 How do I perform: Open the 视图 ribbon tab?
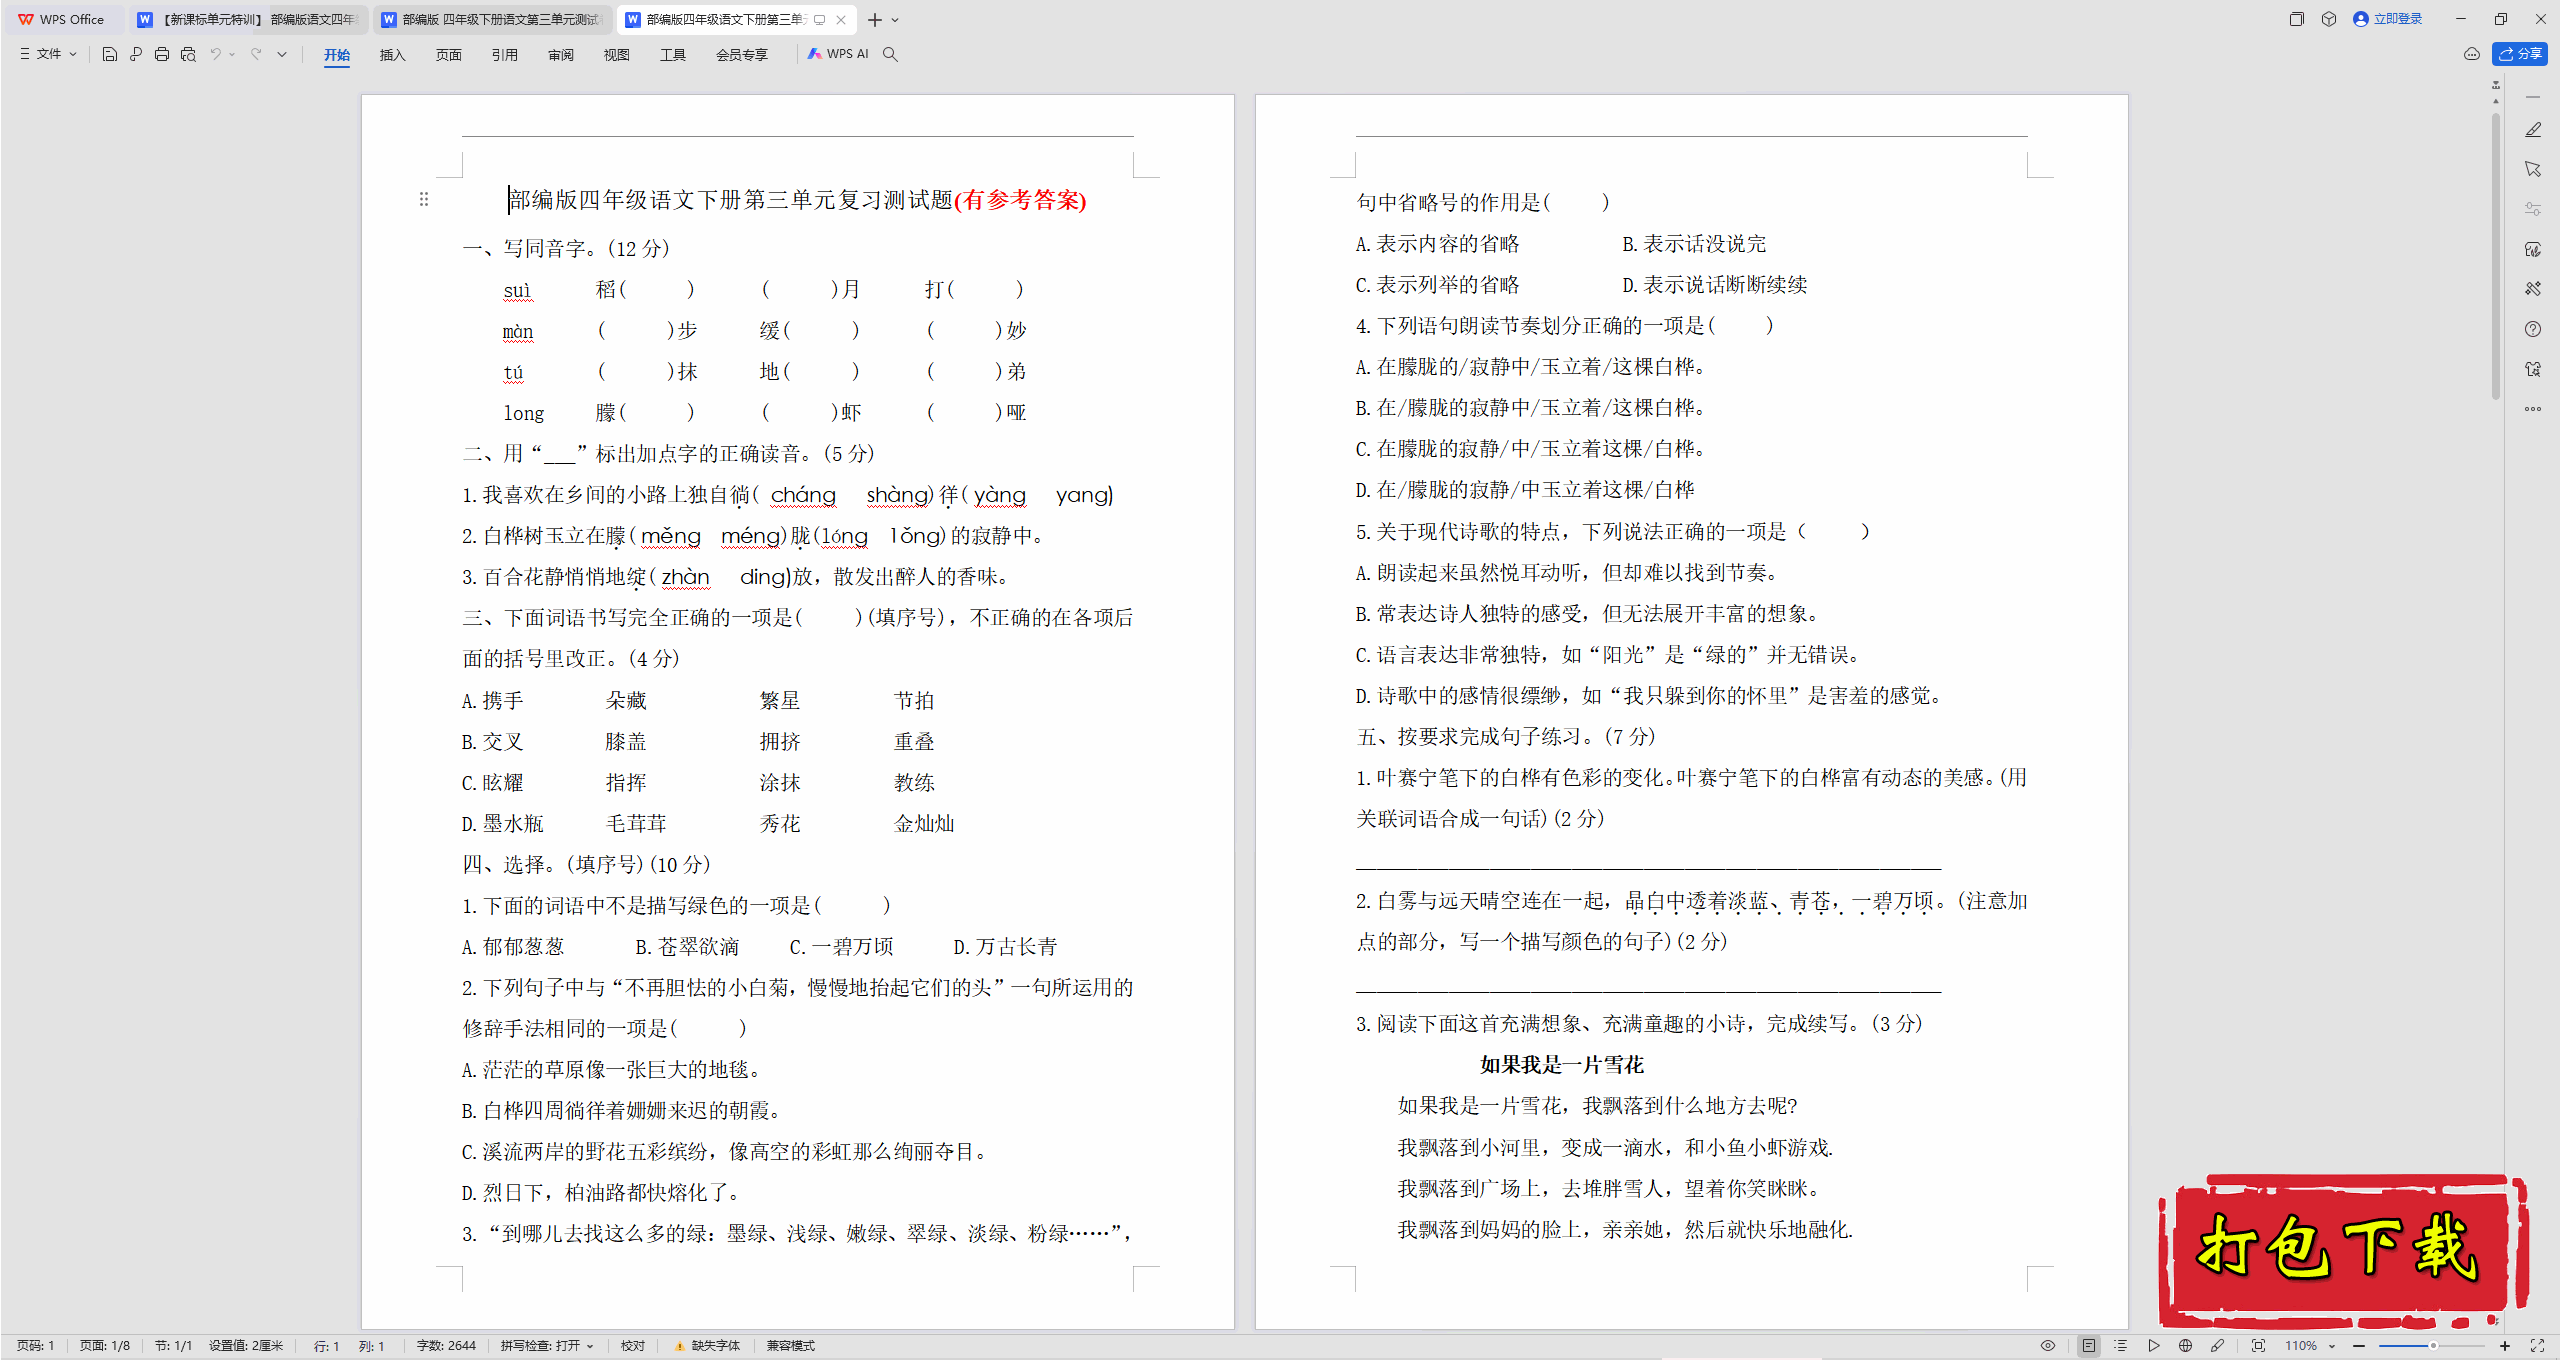tap(617, 55)
